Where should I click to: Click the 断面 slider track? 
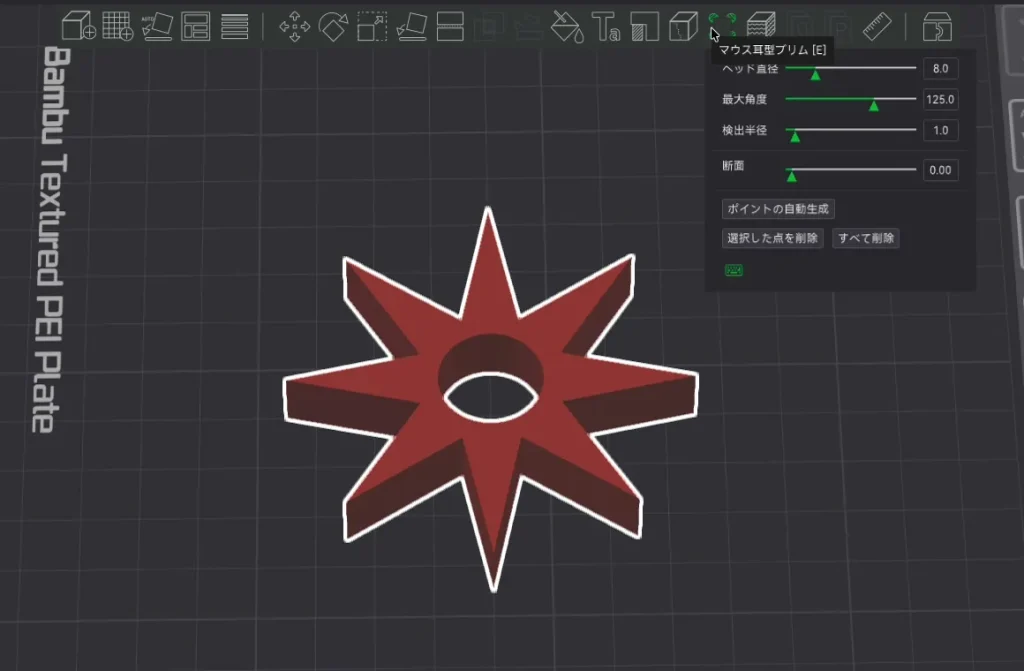(x=850, y=169)
